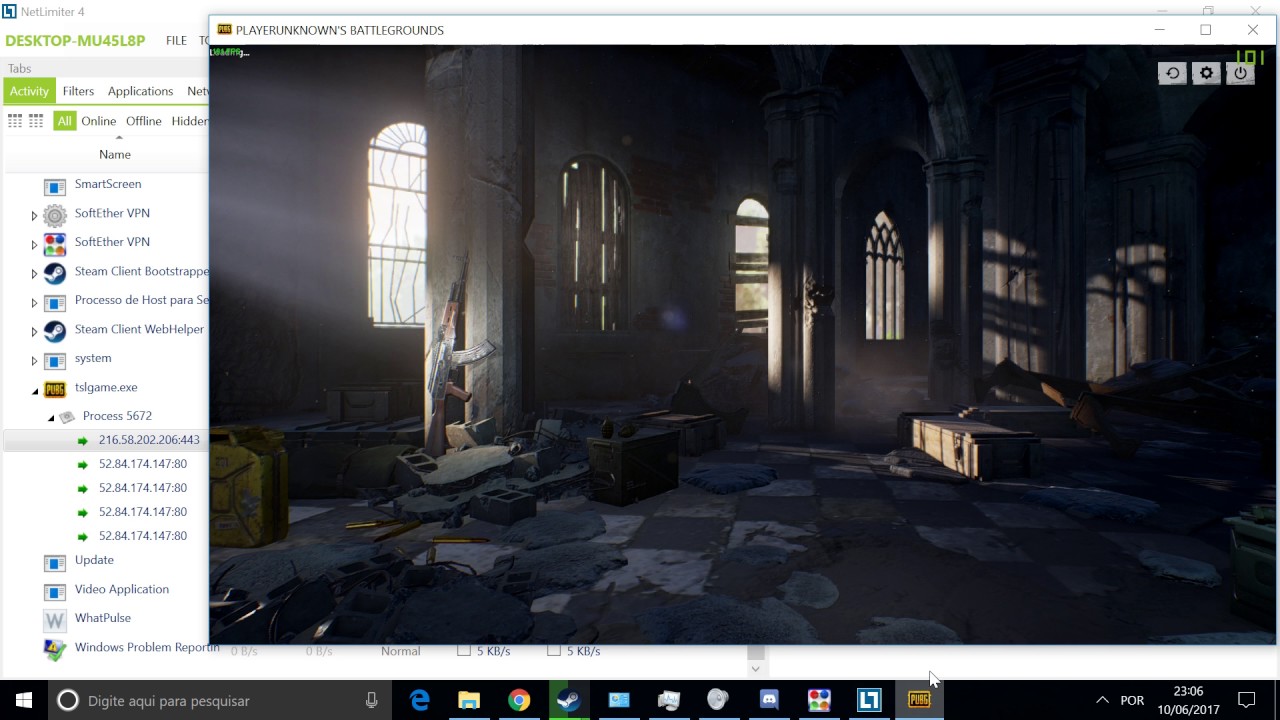
Task: Select the Online filter
Action: [99, 121]
